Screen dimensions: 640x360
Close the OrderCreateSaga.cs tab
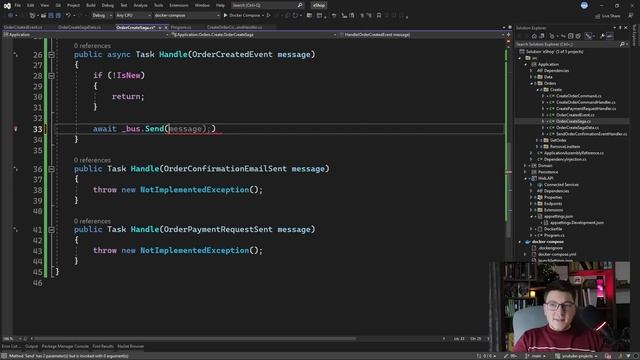pyautogui.click(x=166, y=27)
